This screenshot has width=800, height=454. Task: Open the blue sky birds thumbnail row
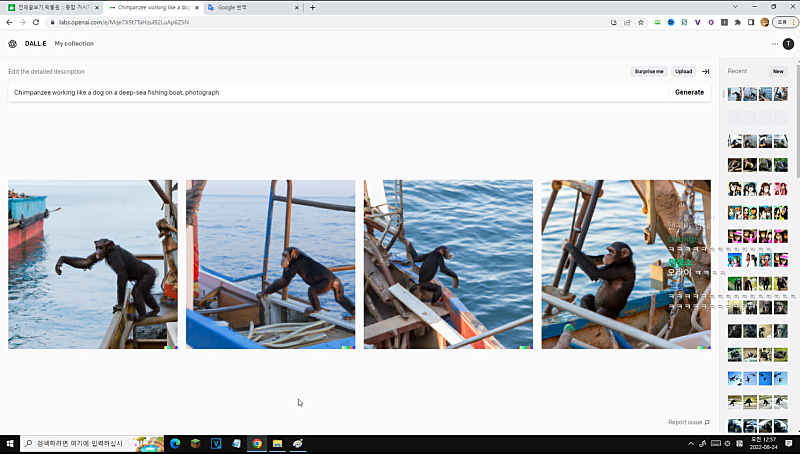pos(758,379)
